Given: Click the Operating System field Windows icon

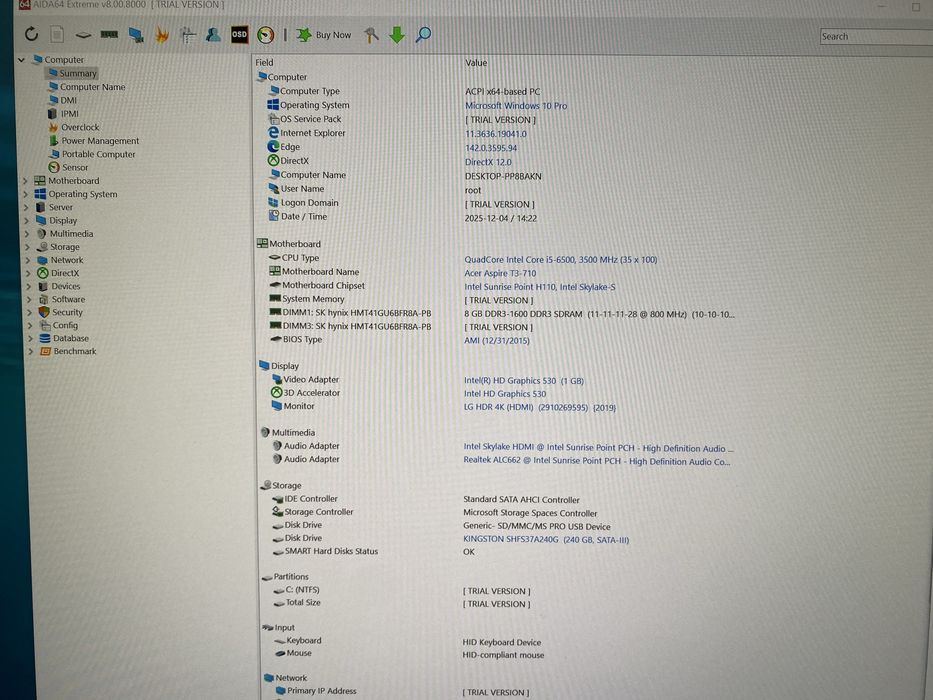Looking at the screenshot, I should pos(273,105).
